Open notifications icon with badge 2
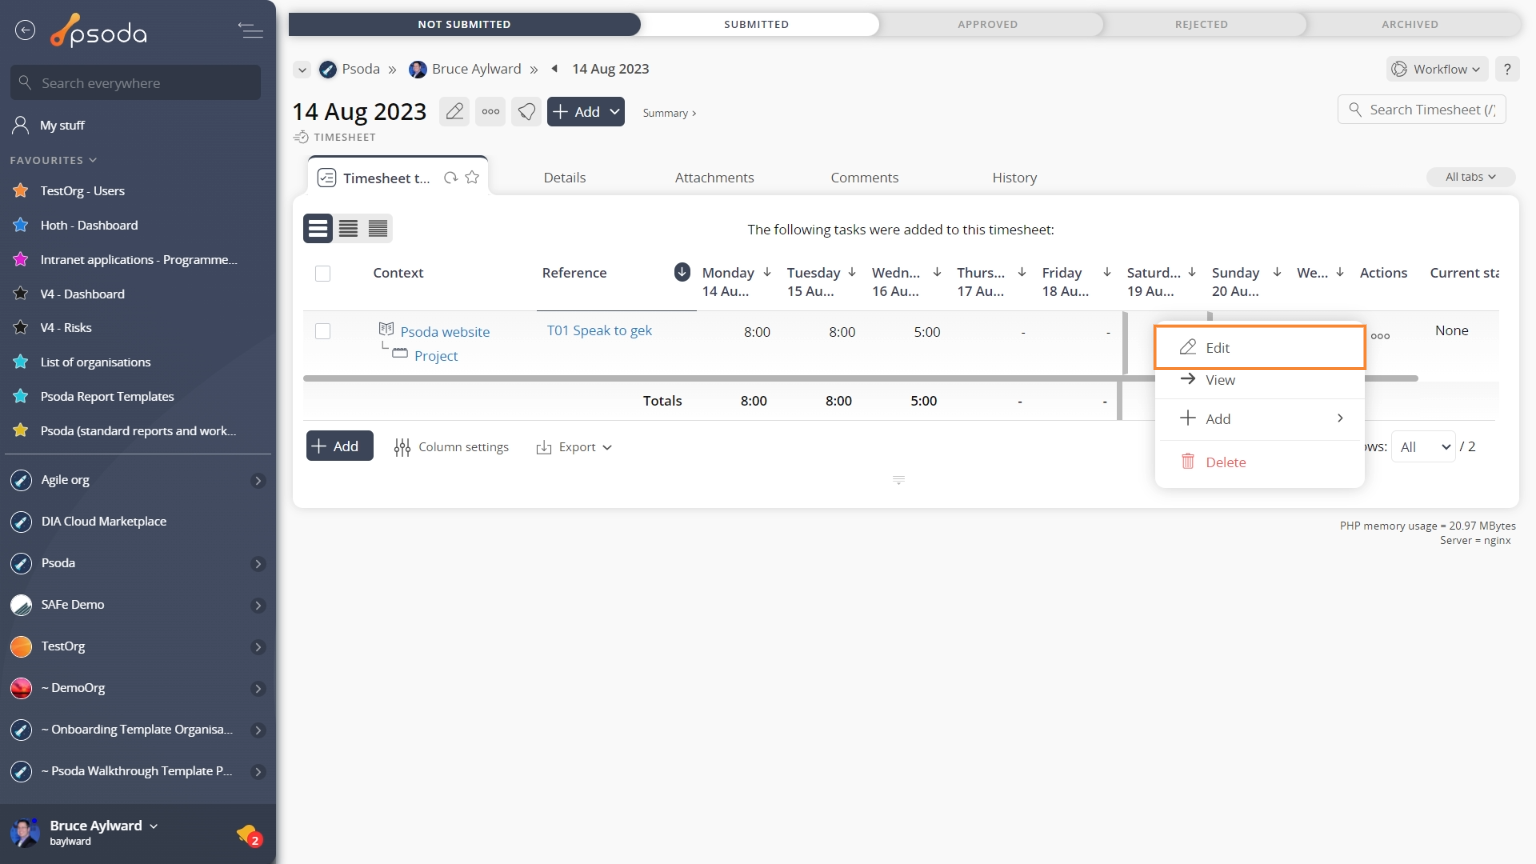Viewport: 1536px width, 864px height. click(249, 834)
